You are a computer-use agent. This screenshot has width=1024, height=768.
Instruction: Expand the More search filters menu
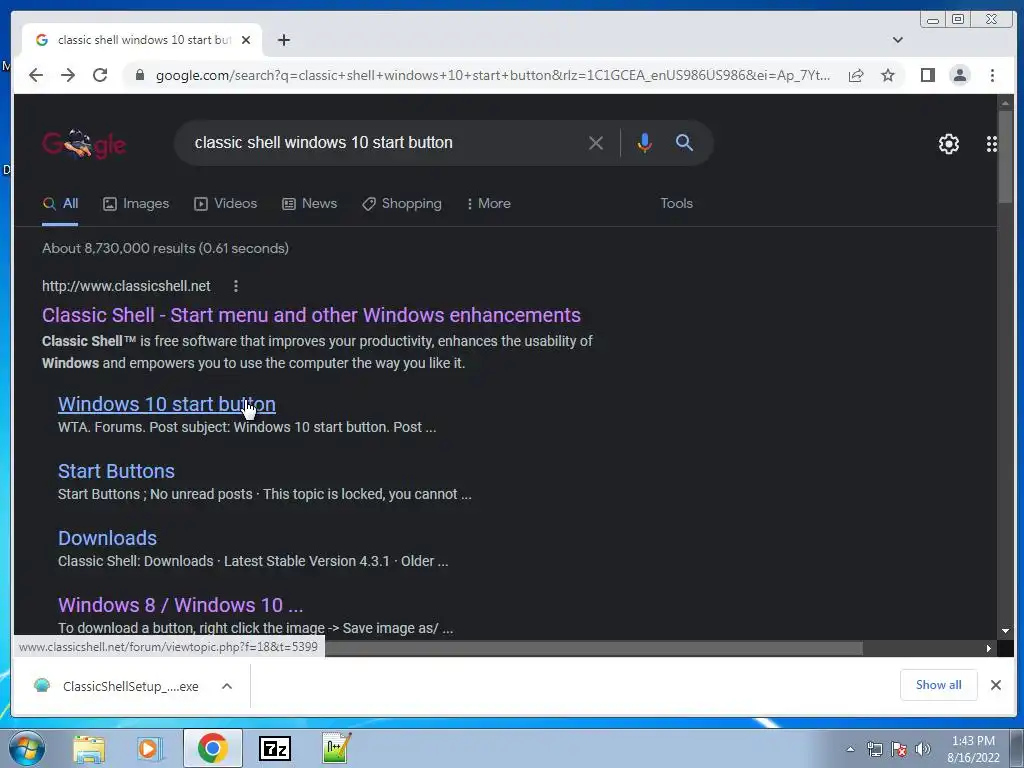click(488, 204)
